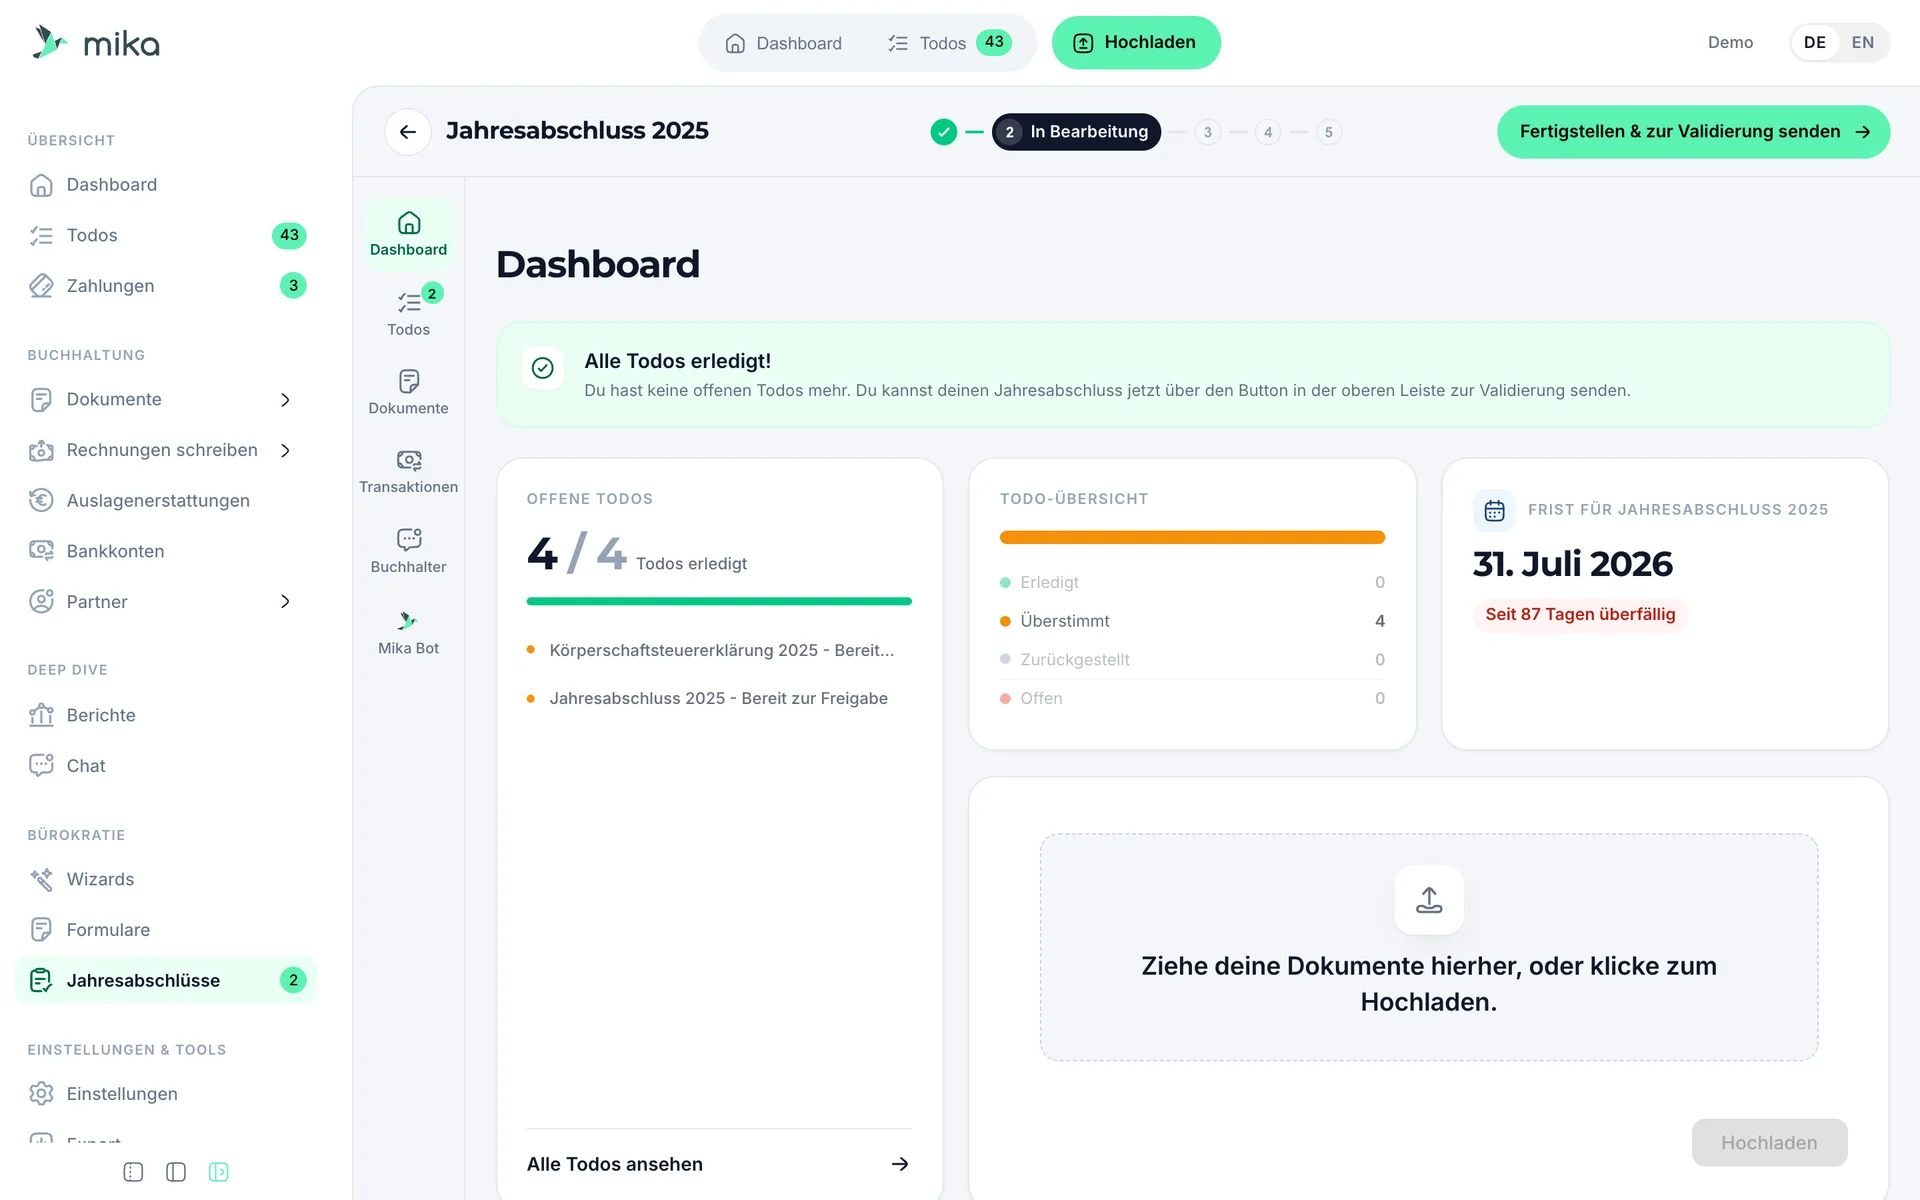Click step 3 in the progress stepper

pyautogui.click(x=1207, y=132)
